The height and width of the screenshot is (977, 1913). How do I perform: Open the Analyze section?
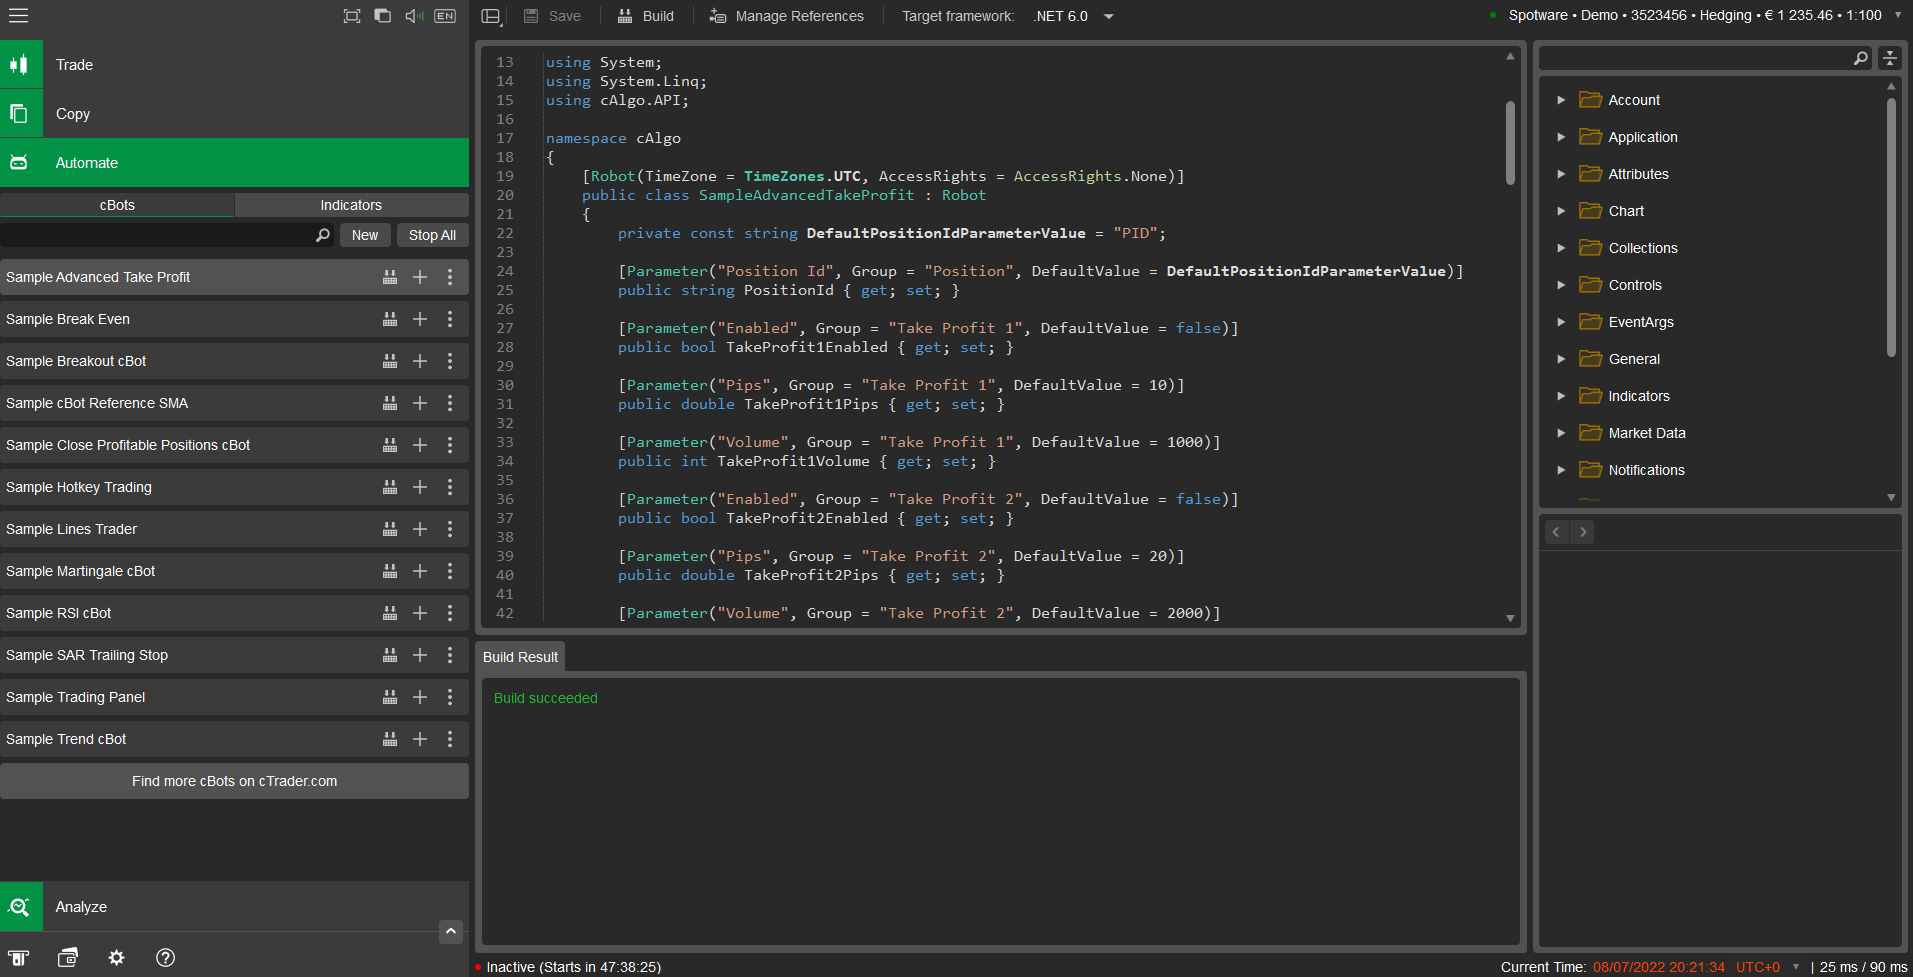(x=234, y=906)
